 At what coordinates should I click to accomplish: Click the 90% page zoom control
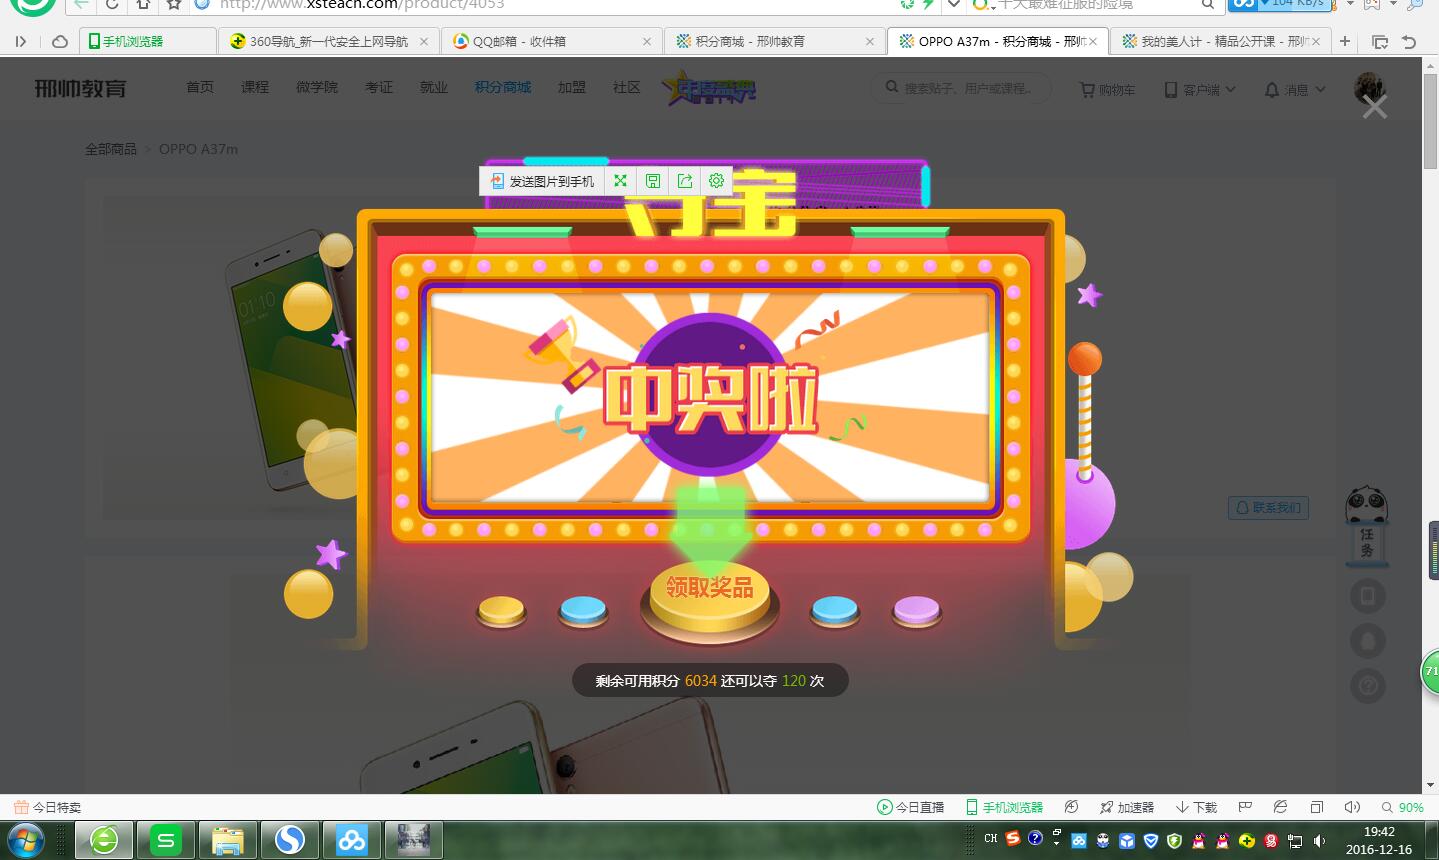tap(1402, 807)
